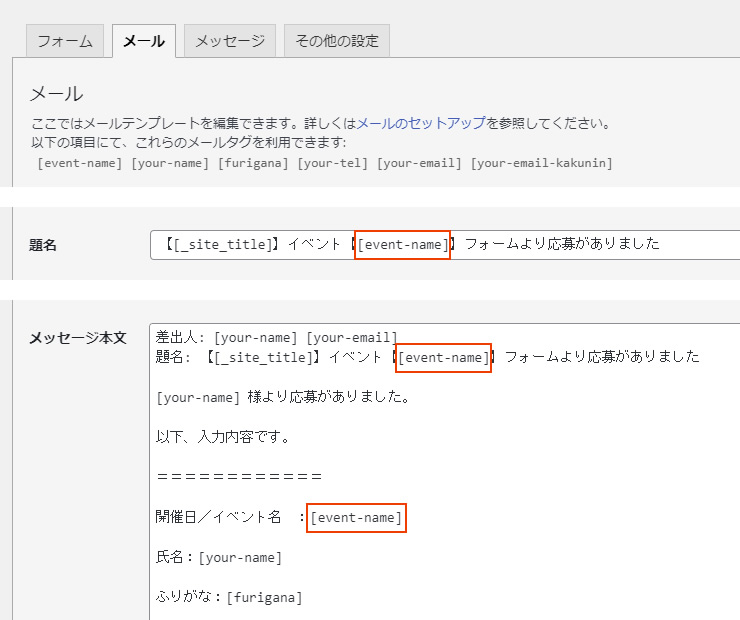This screenshot has height=620, width=740.
Task: Click [your-name] on the 氏名 line
Action: tap(240, 557)
